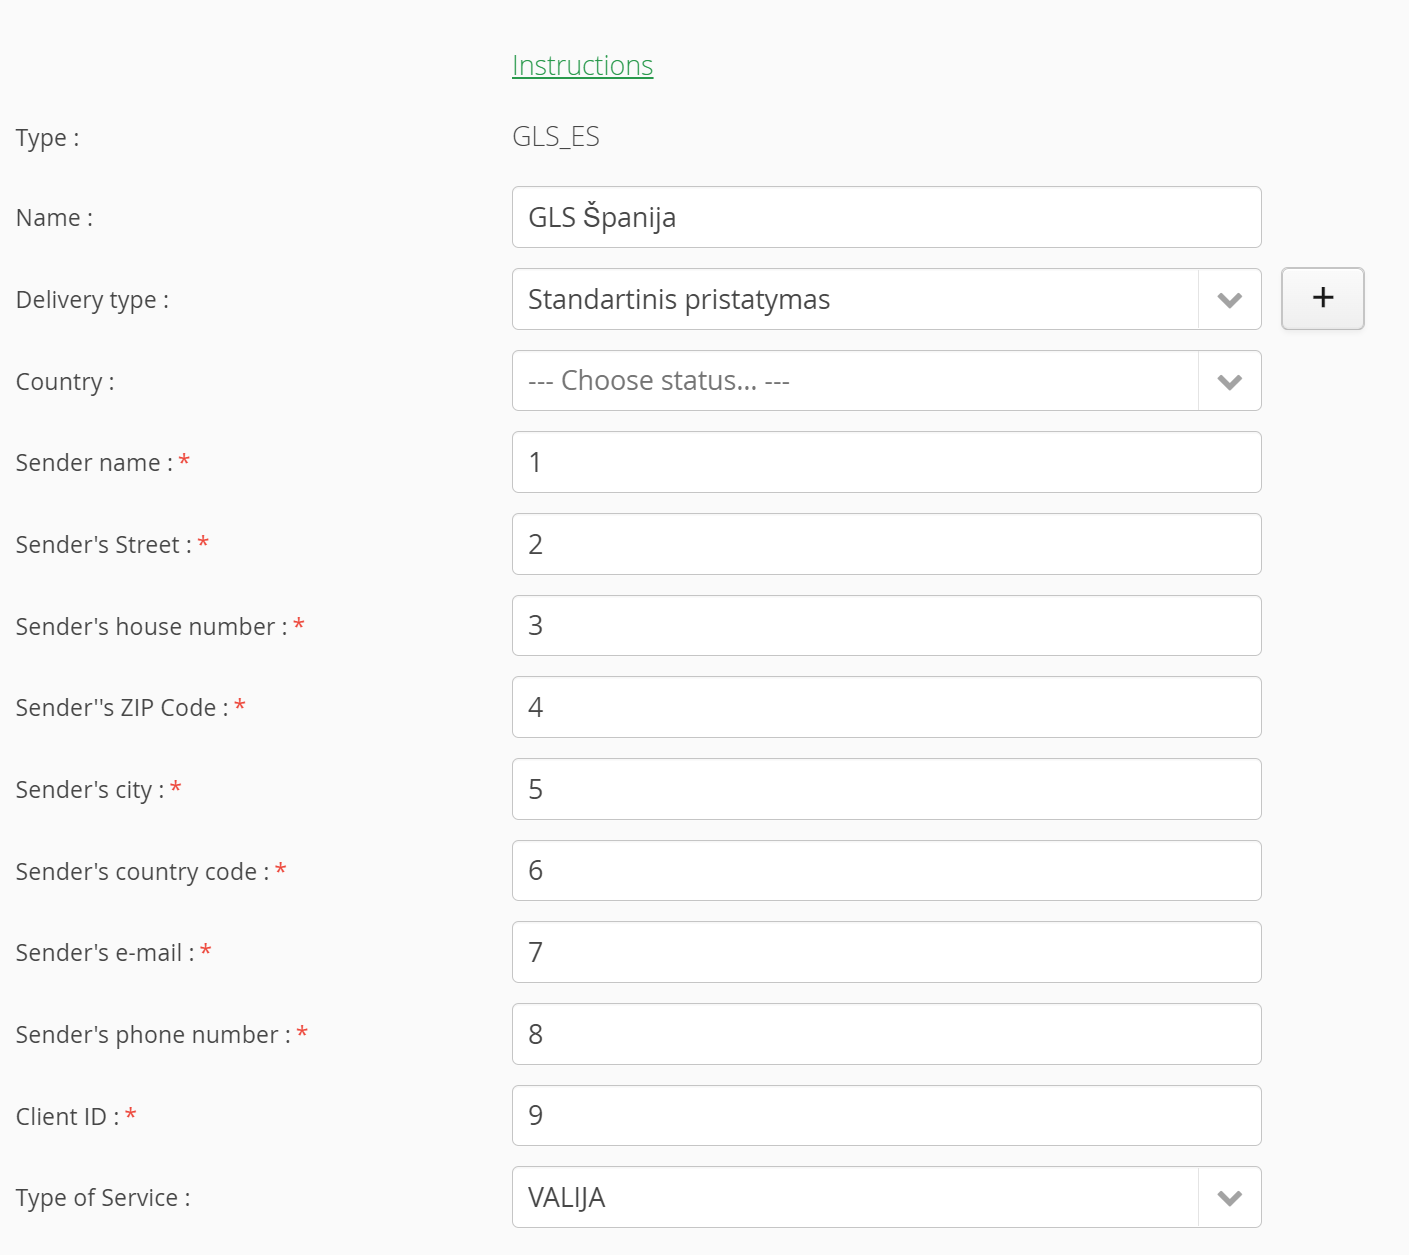Focus the Sender's ZIP Code field
The width and height of the screenshot is (1409, 1255).
tap(887, 707)
